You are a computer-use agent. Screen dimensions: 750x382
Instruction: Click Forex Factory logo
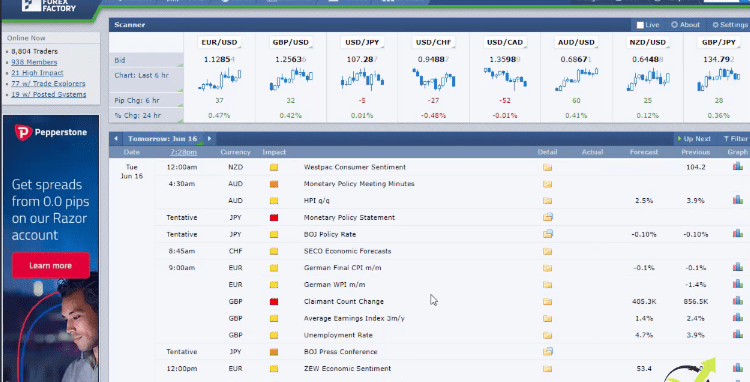49,6
